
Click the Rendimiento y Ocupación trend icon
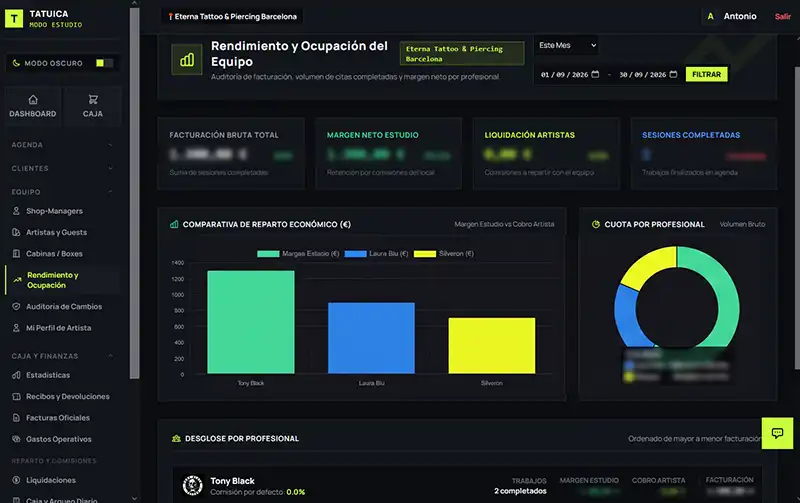tap(17, 280)
